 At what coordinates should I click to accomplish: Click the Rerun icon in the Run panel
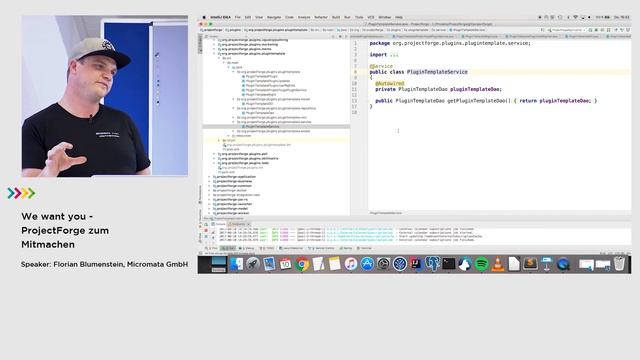point(206,224)
